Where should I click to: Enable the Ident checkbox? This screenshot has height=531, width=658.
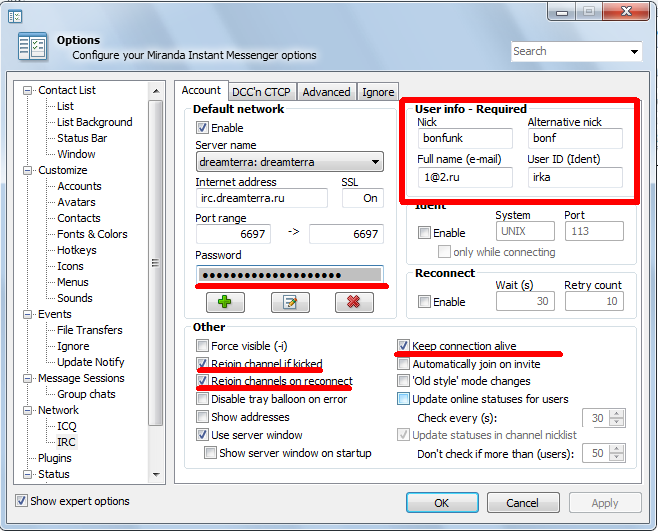pyautogui.click(x=424, y=232)
